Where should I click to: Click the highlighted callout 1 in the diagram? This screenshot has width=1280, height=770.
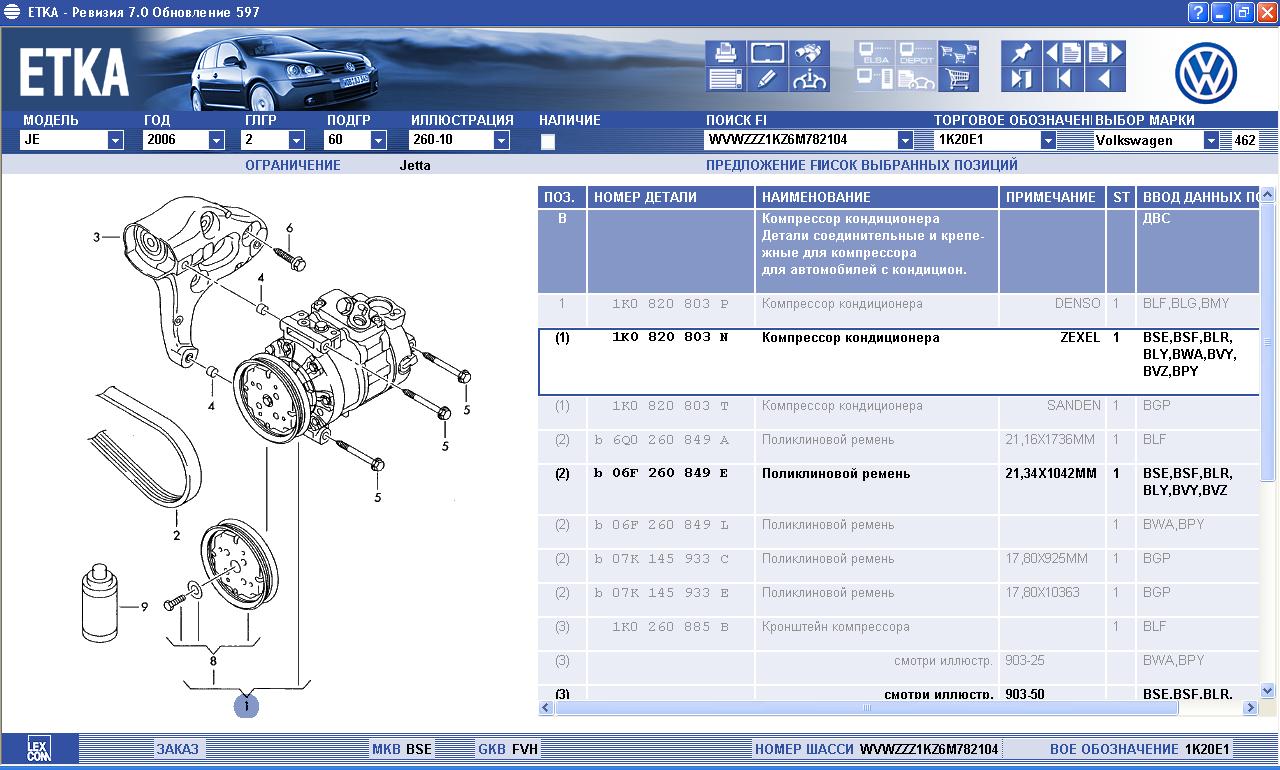(246, 706)
